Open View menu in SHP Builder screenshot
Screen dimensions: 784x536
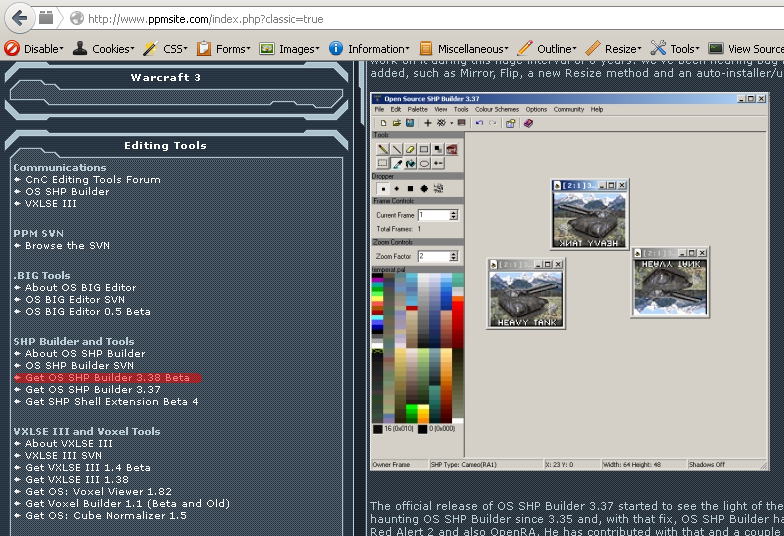(x=440, y=110)
